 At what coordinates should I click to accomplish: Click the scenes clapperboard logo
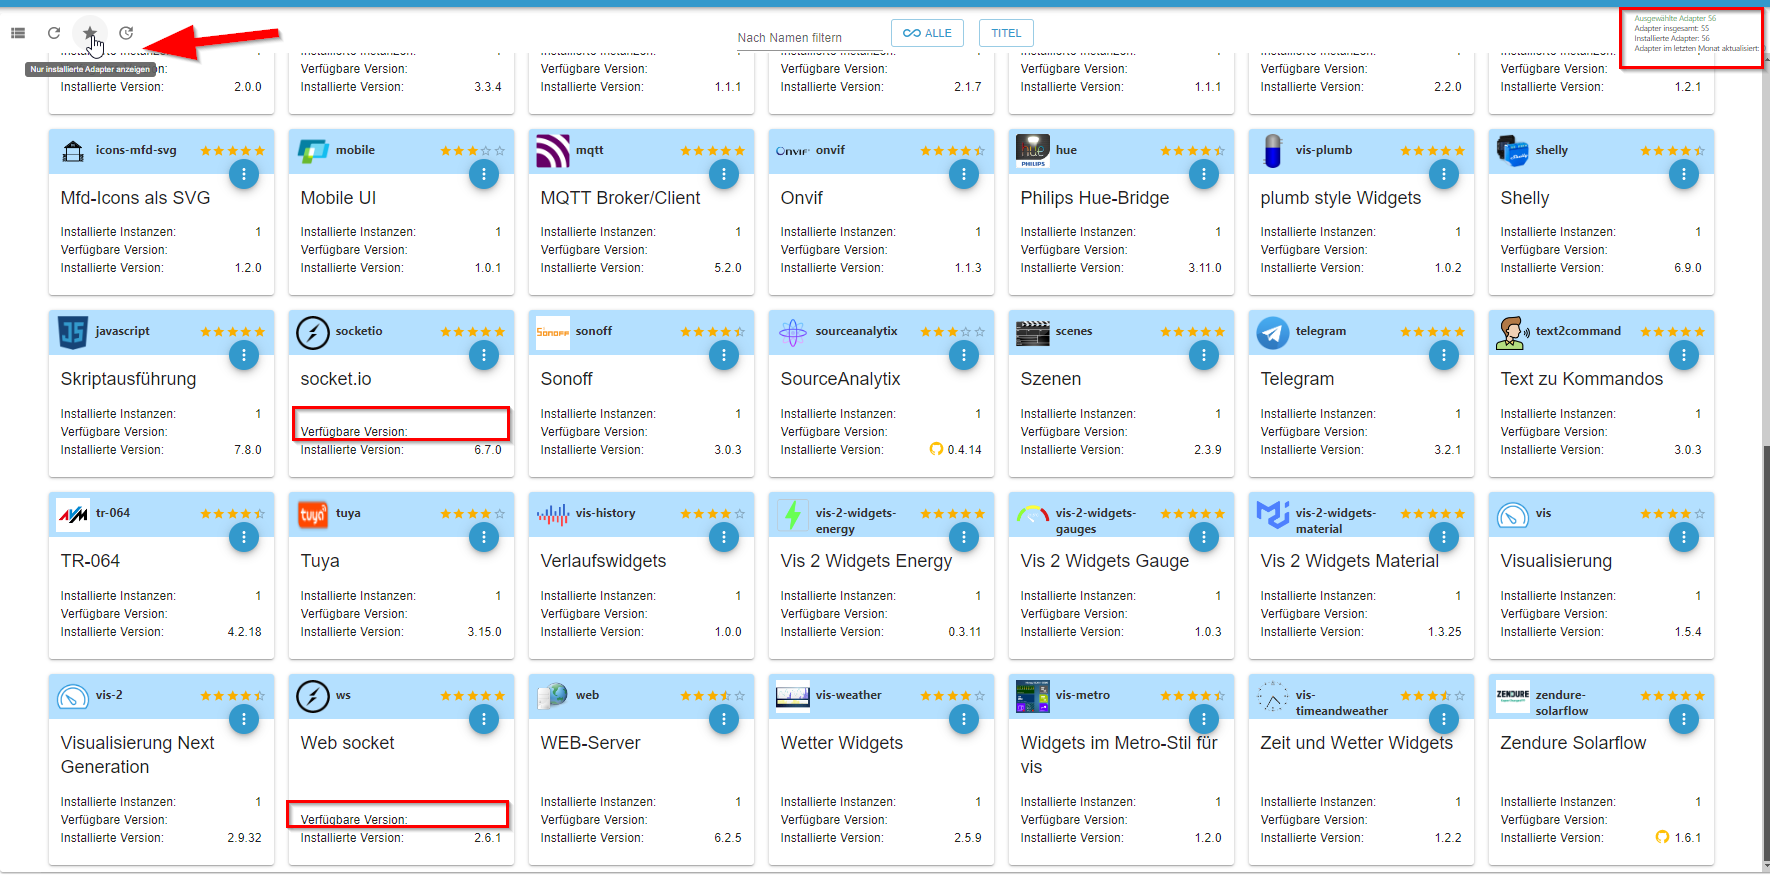click(x=1033, y=333)
